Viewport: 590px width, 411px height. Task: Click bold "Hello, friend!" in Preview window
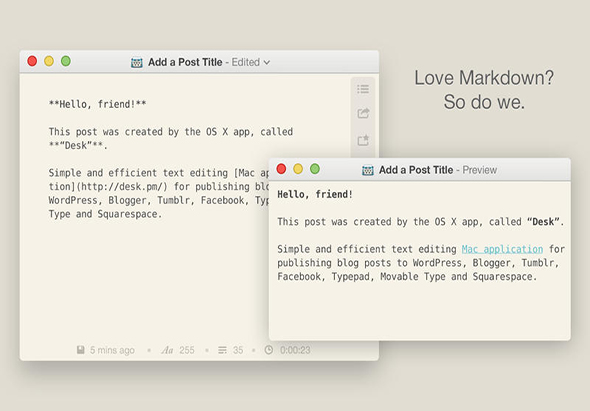[x=315, y=195]
